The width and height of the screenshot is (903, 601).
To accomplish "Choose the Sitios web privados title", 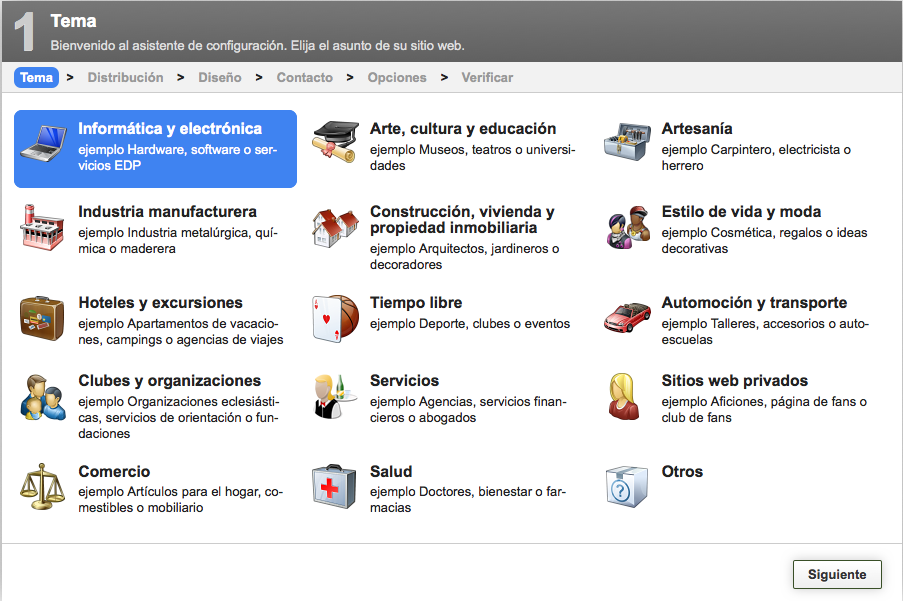I will pyautogui.click(x=734, y=381).
